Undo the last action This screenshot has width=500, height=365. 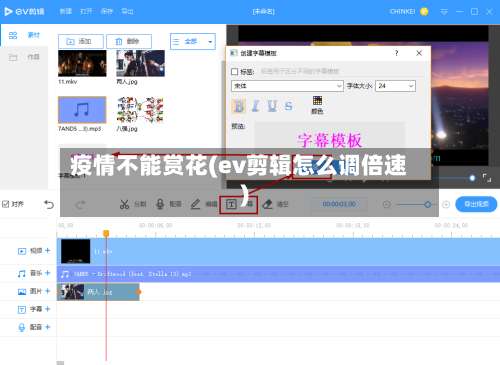[49, 204]
